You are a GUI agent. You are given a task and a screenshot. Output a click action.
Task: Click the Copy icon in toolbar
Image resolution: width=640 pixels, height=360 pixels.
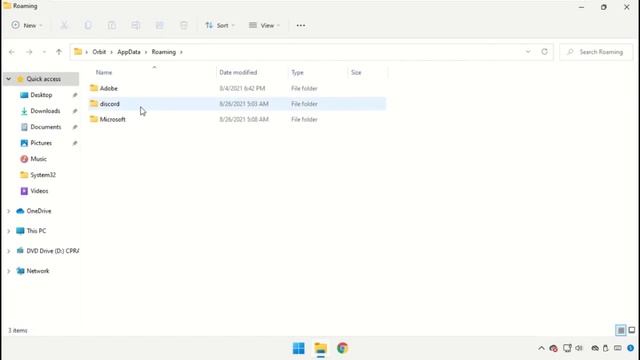(88, 25)
